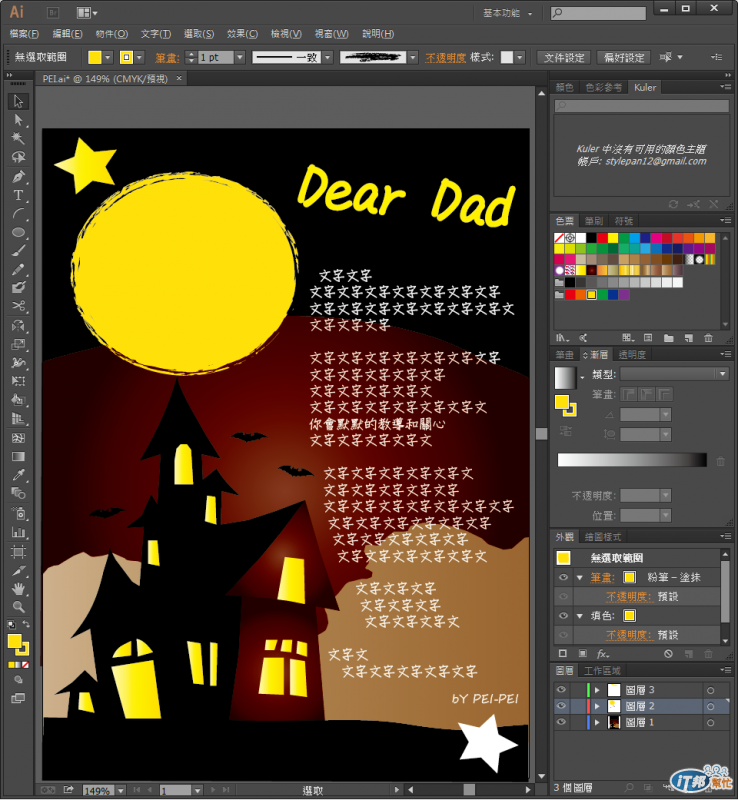Open the 基本功能 workspace switcher

[x=507, y=13]
